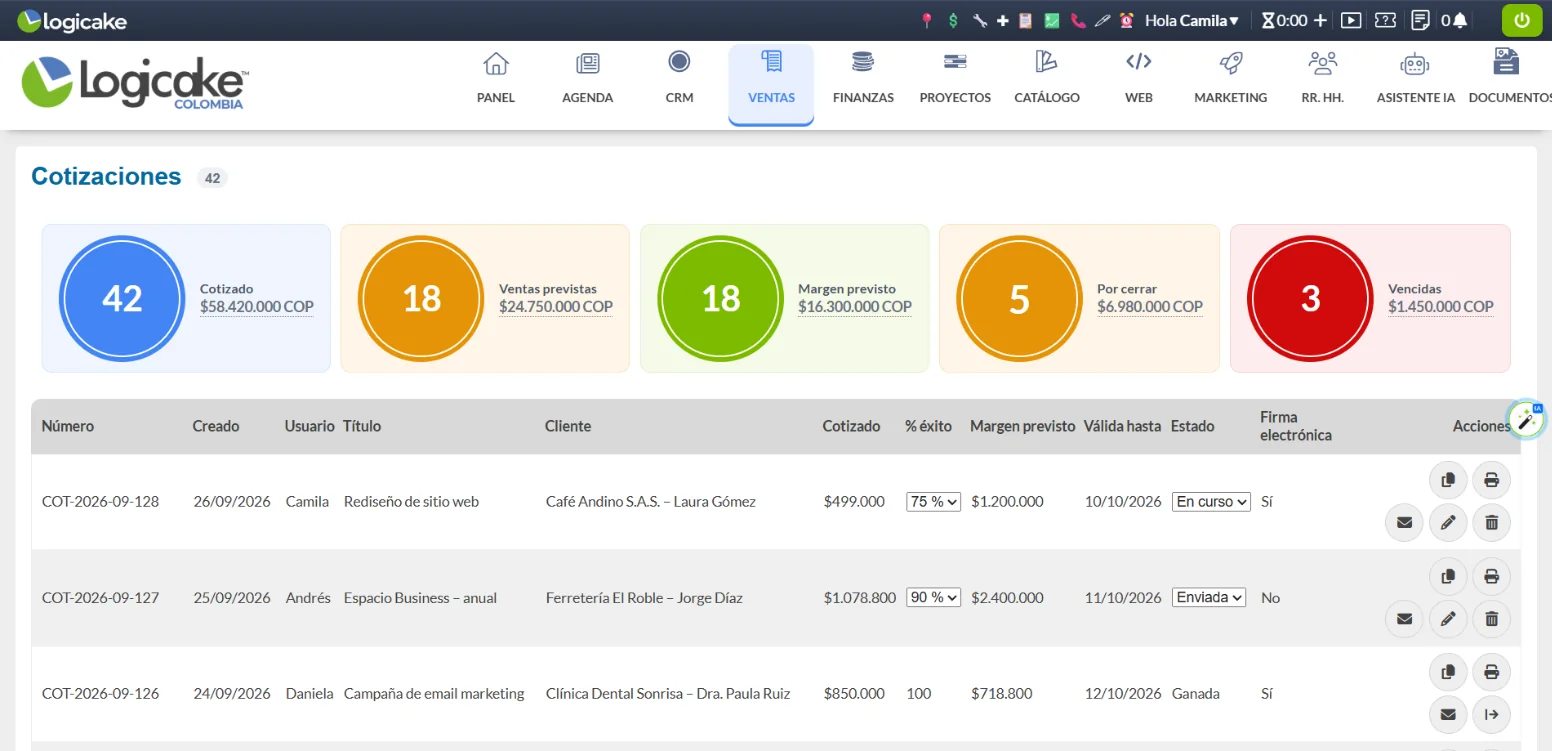Open the help ticket icon with question mark
This screenshot has width=1552, height=751.
pyautogui.click(x=1385, y=20)
